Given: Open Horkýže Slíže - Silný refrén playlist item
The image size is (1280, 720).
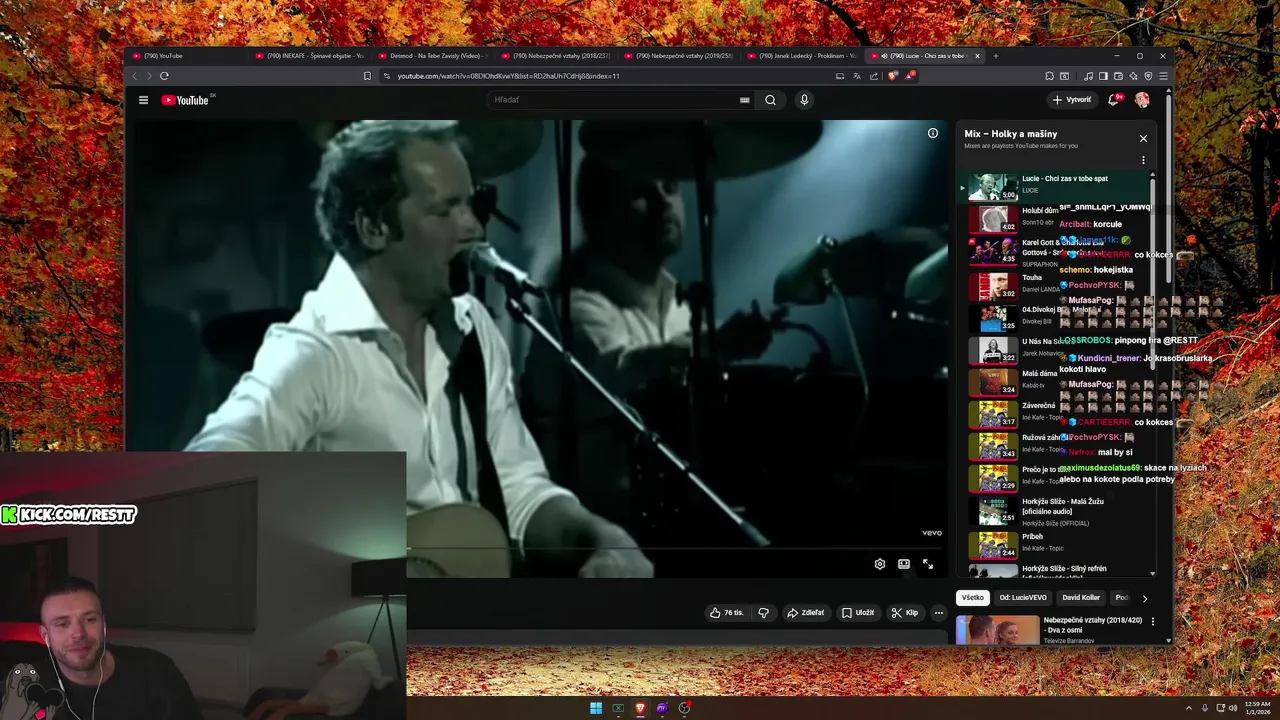Looking at the screenshot, I should (x=1055, y=570).
